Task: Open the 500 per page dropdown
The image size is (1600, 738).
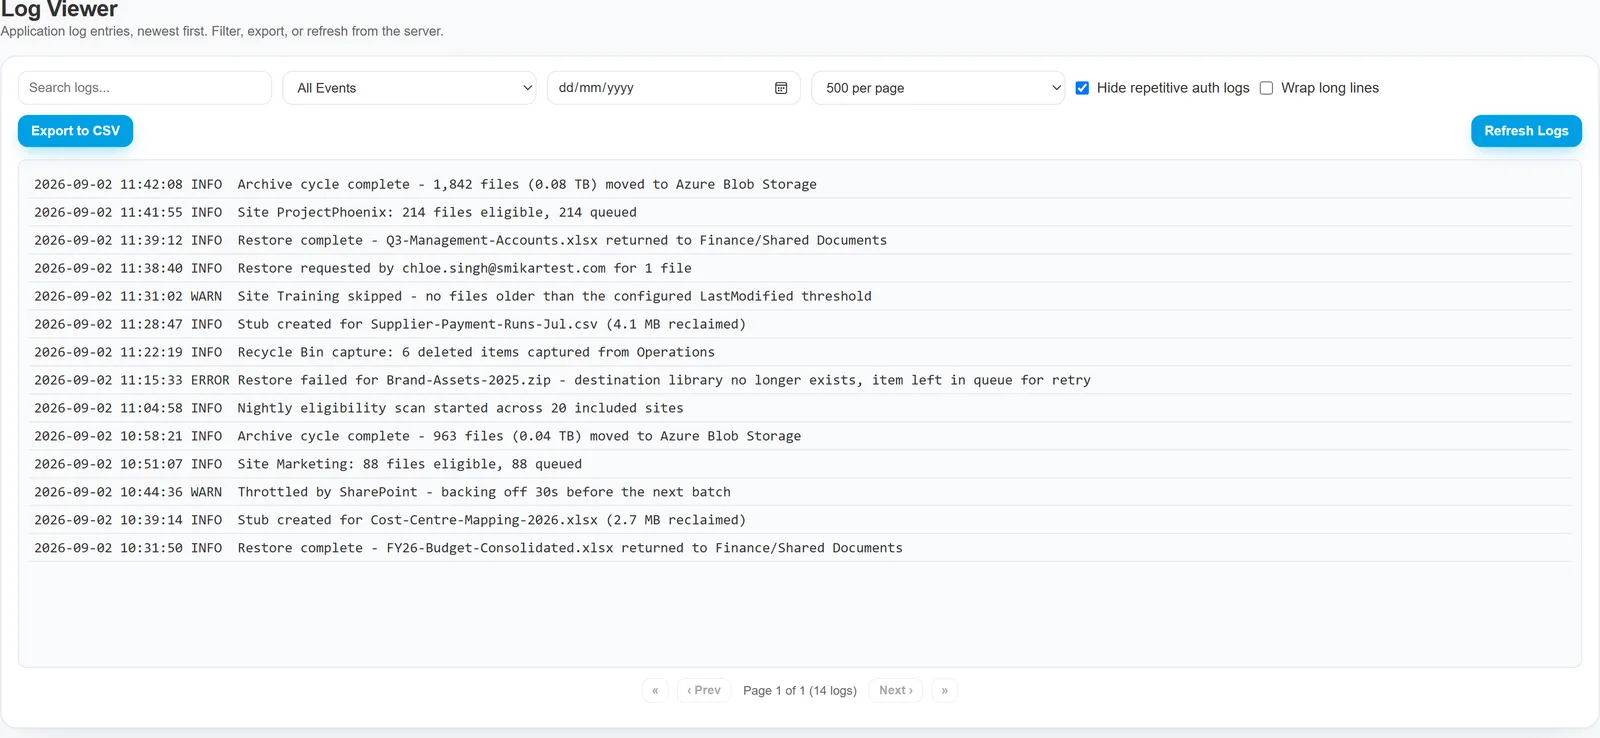Action: [x=938, y=88]
